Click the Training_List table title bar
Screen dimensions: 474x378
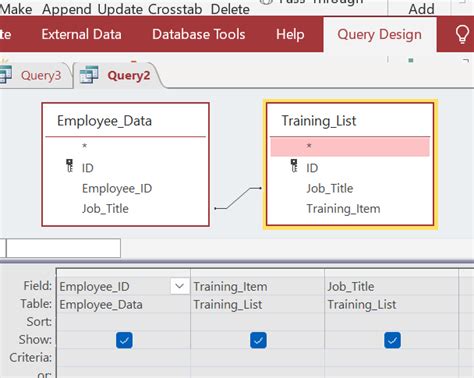point(350,120)
